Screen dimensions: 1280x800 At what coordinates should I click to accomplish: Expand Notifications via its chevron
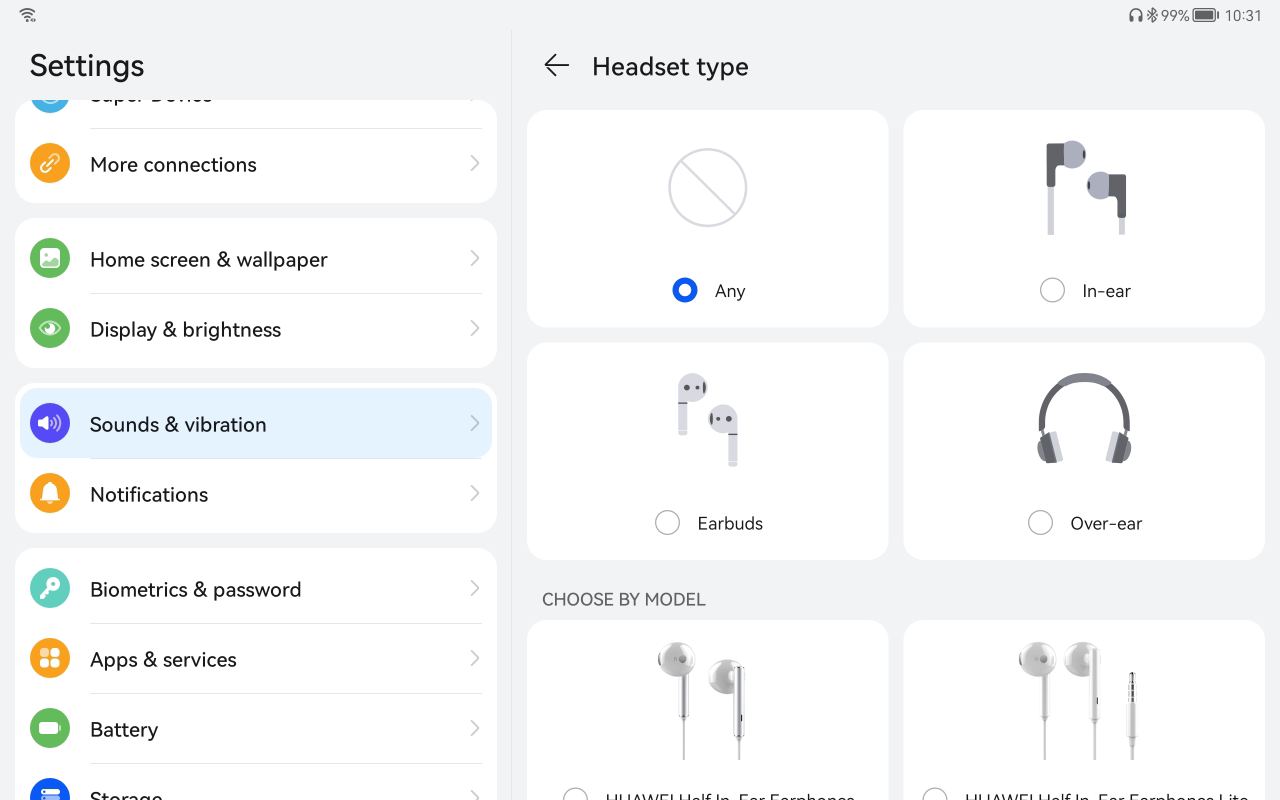(x=475, y=493)
